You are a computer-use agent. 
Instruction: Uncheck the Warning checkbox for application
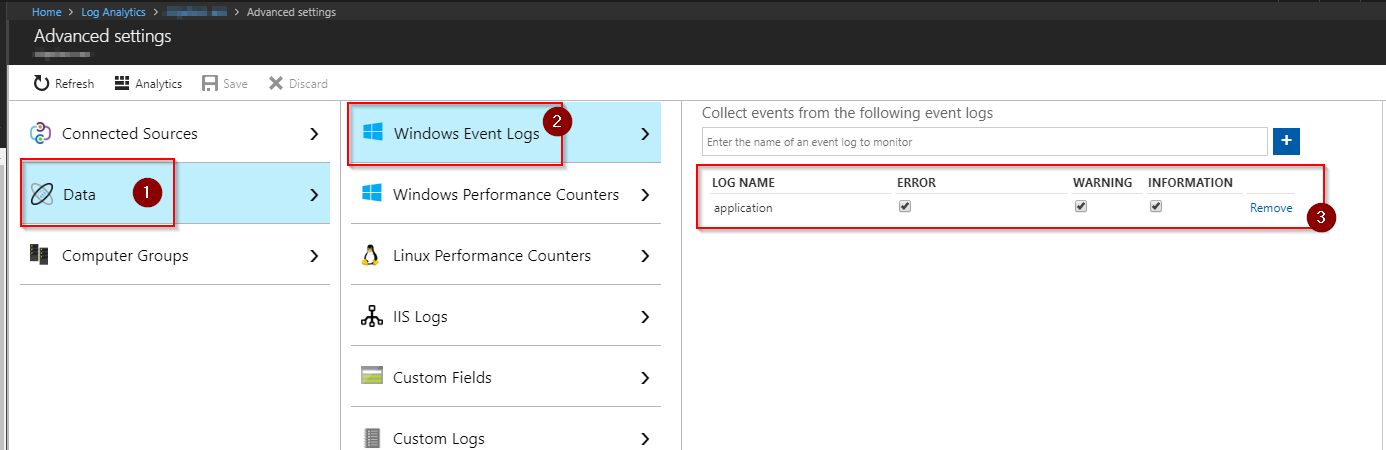pos(1080,207)
